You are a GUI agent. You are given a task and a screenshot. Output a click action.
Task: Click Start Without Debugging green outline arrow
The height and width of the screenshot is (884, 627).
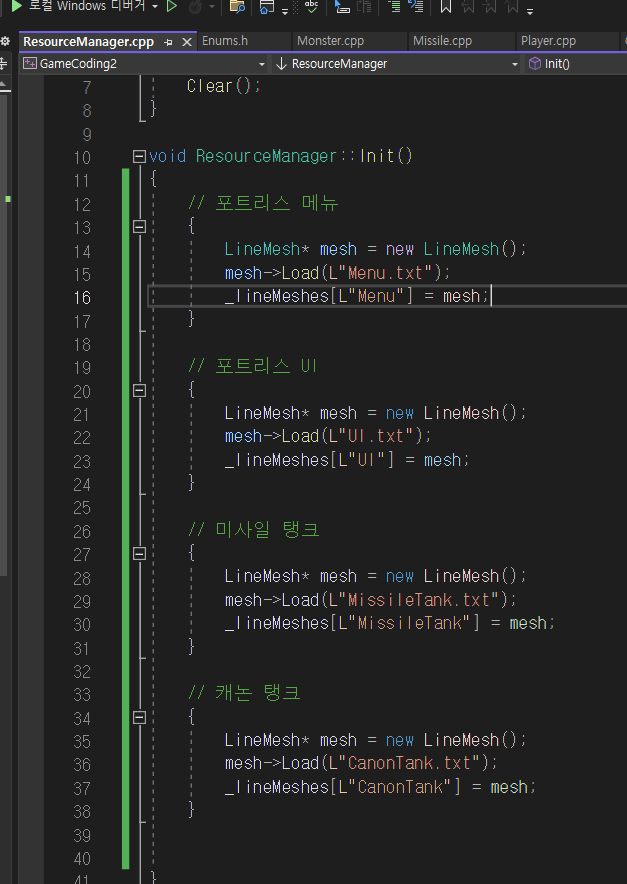point(172,7)
